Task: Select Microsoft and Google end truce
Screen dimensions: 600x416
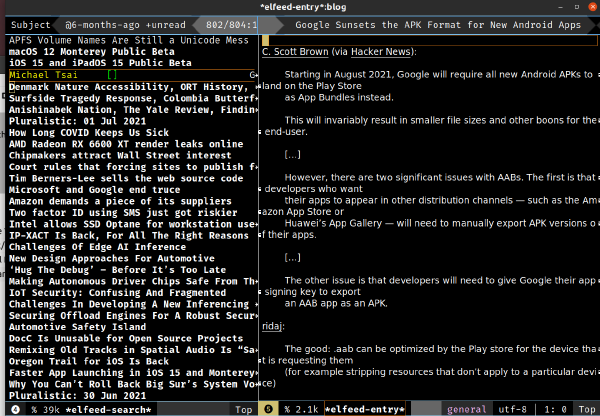Action: [x=94, y=190]
